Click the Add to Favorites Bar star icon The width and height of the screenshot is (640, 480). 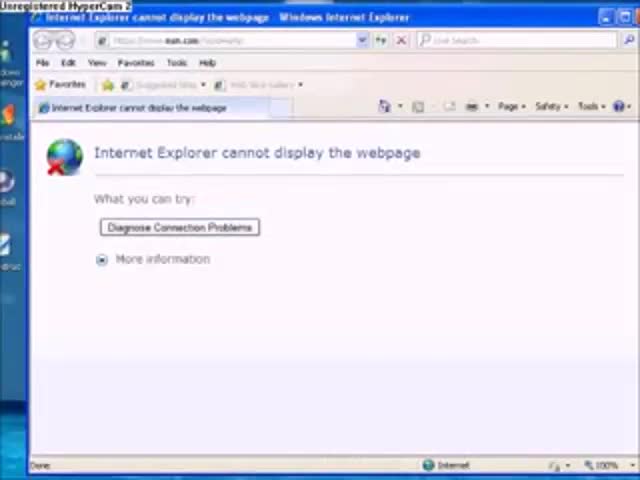(x=108, y=85)
